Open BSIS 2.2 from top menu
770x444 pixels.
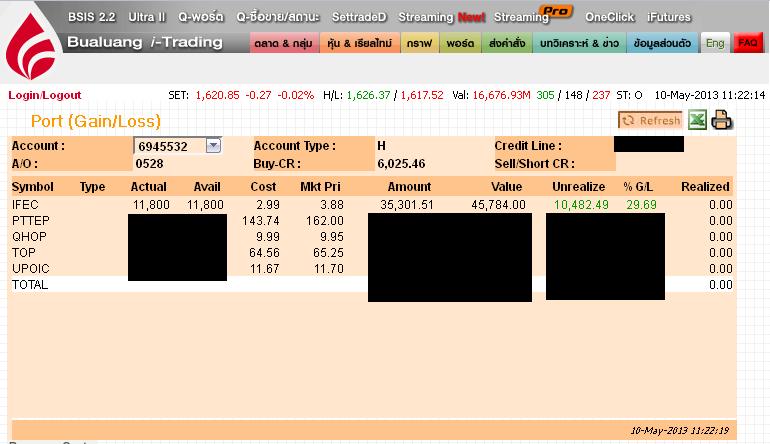point(92,17)
